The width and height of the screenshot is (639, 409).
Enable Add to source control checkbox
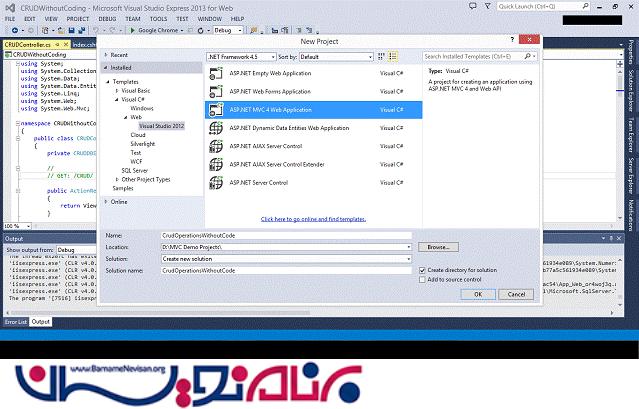coord(422,279)
